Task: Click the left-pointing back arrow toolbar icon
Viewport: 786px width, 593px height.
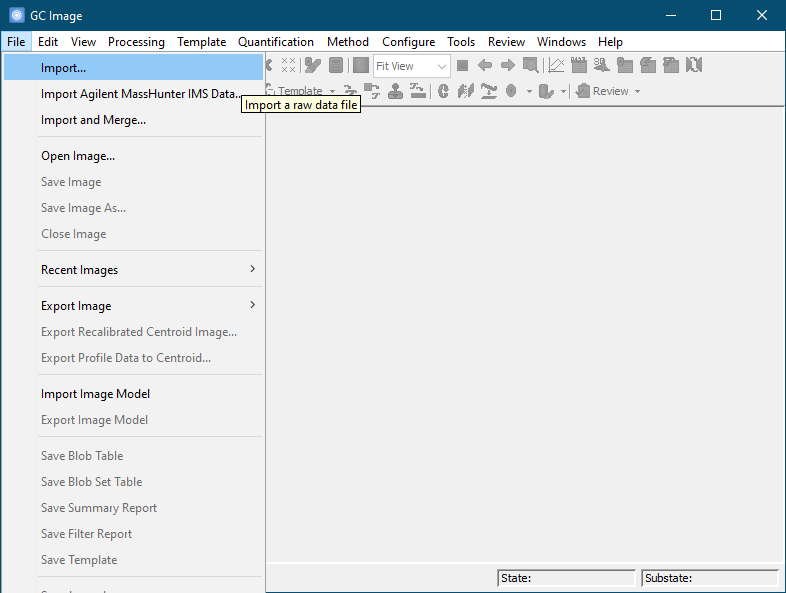Action: (485, 65)
